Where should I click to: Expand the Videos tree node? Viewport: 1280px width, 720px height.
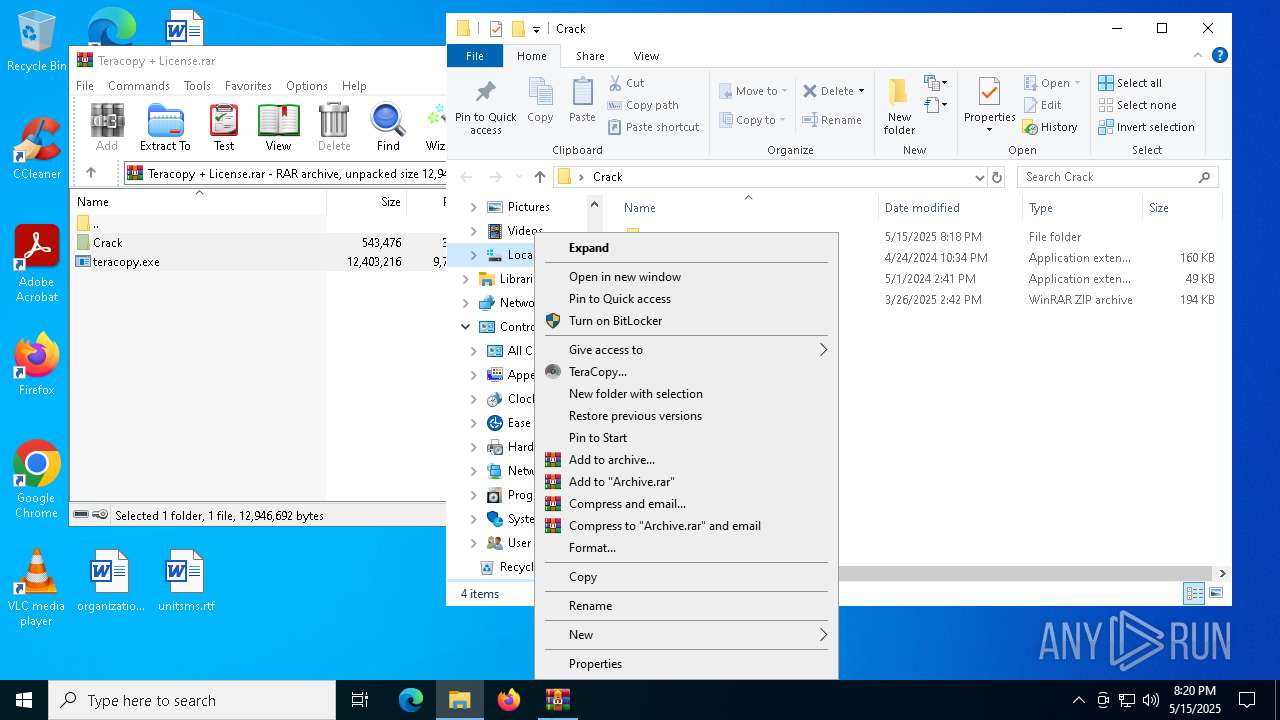click(474, 231)
